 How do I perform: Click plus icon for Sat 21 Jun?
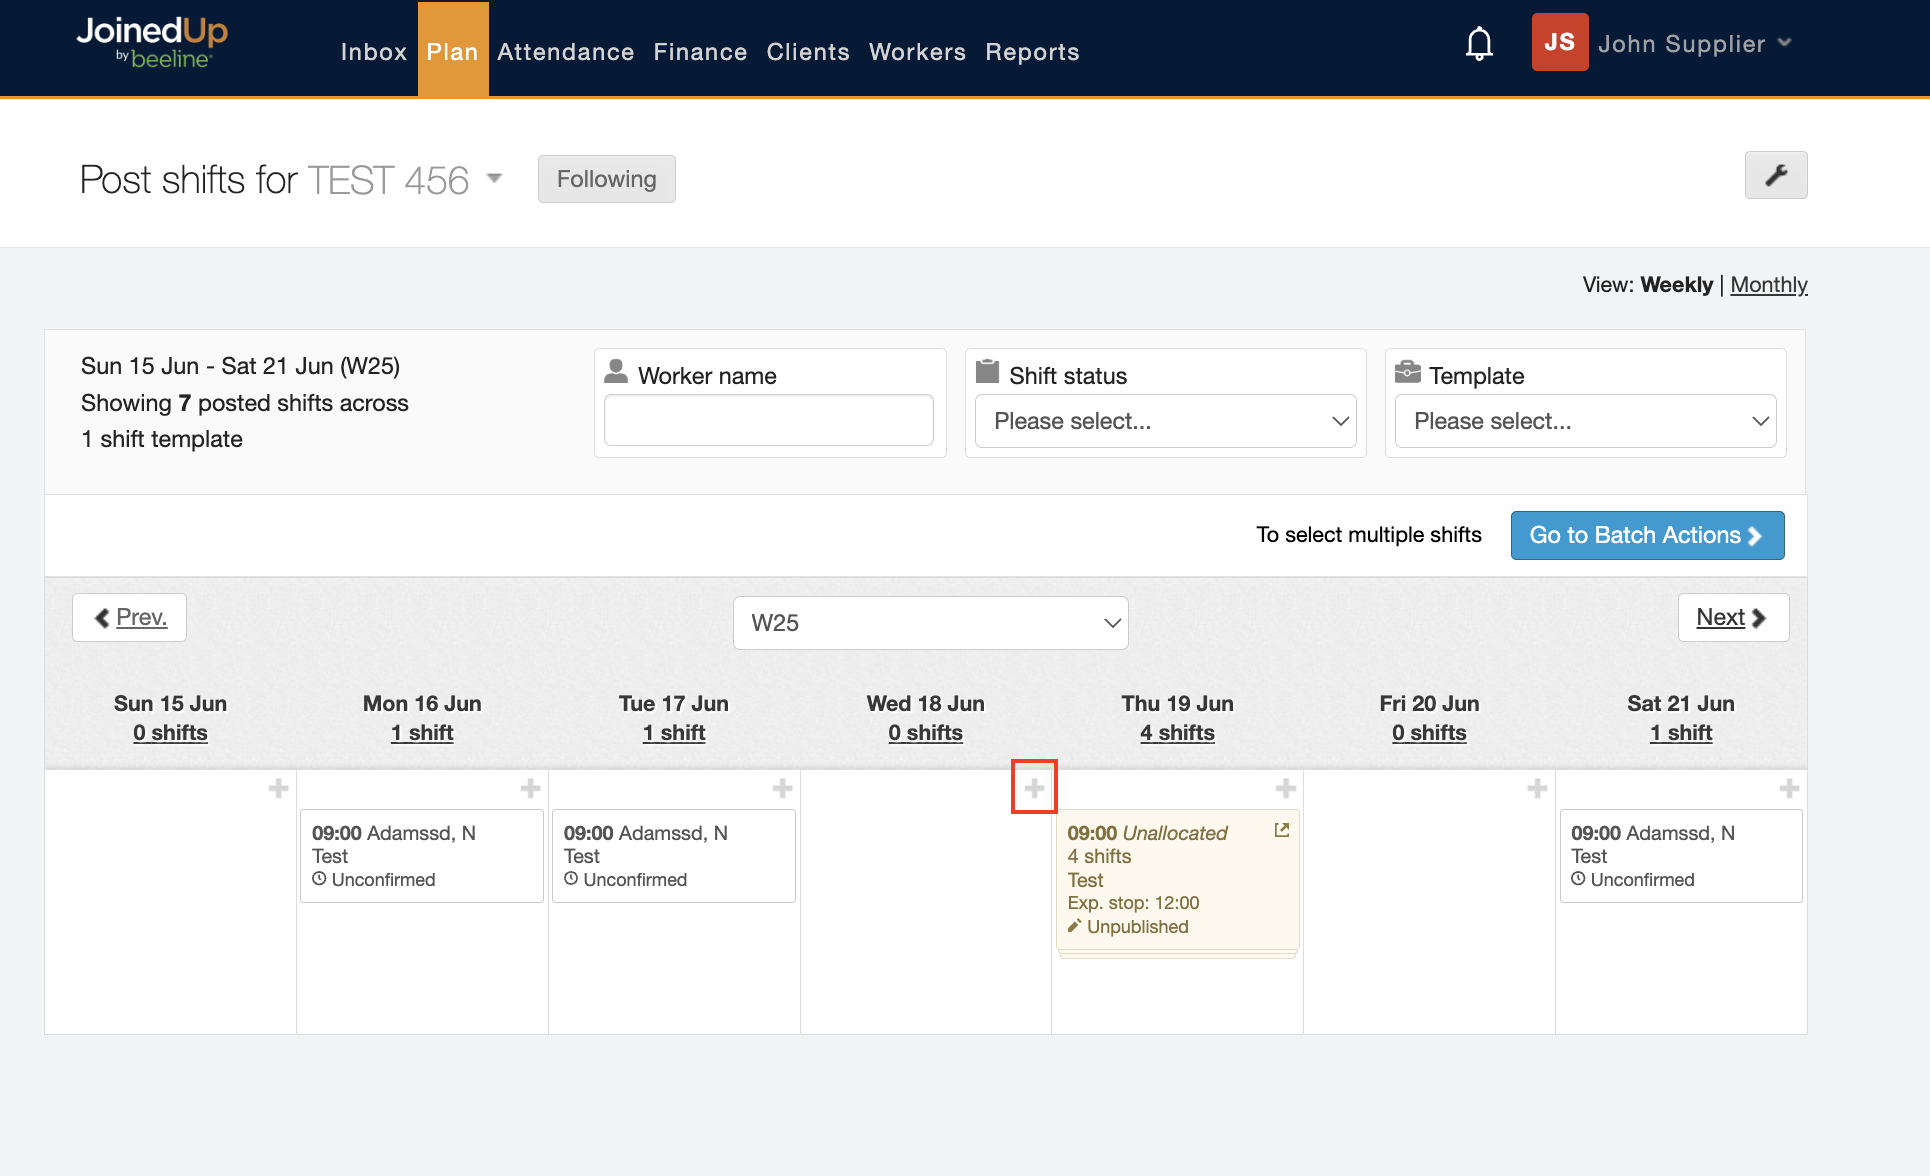pyautogui.click(x=1789, y=788)
